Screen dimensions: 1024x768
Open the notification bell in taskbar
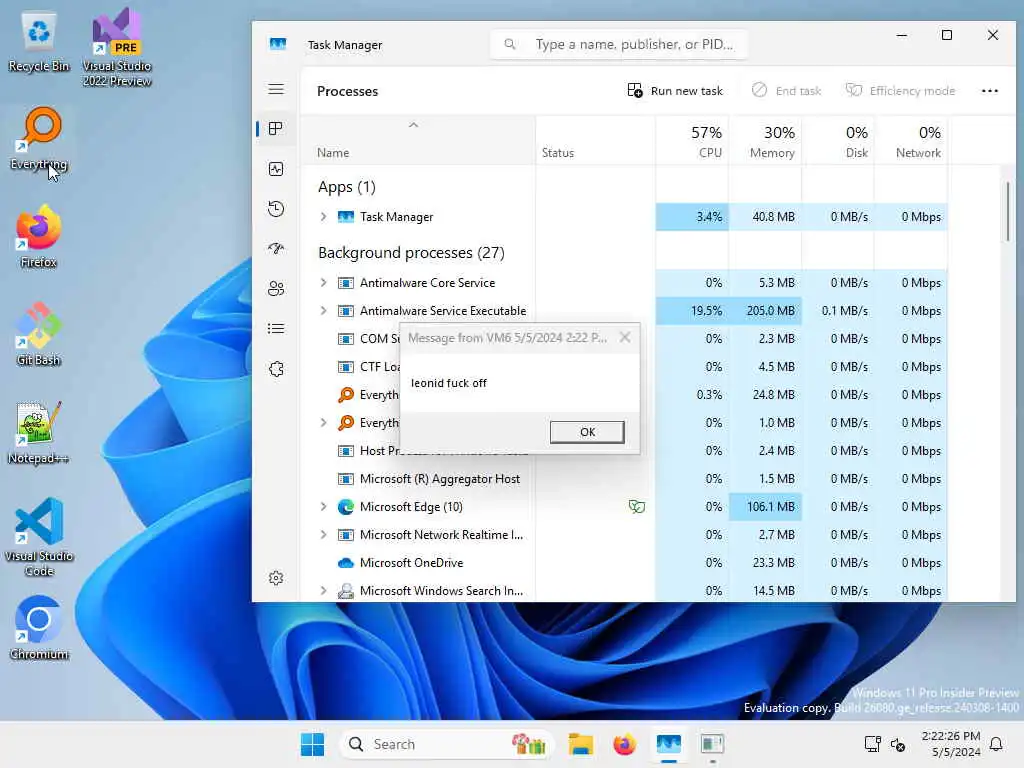coord(996,744)
